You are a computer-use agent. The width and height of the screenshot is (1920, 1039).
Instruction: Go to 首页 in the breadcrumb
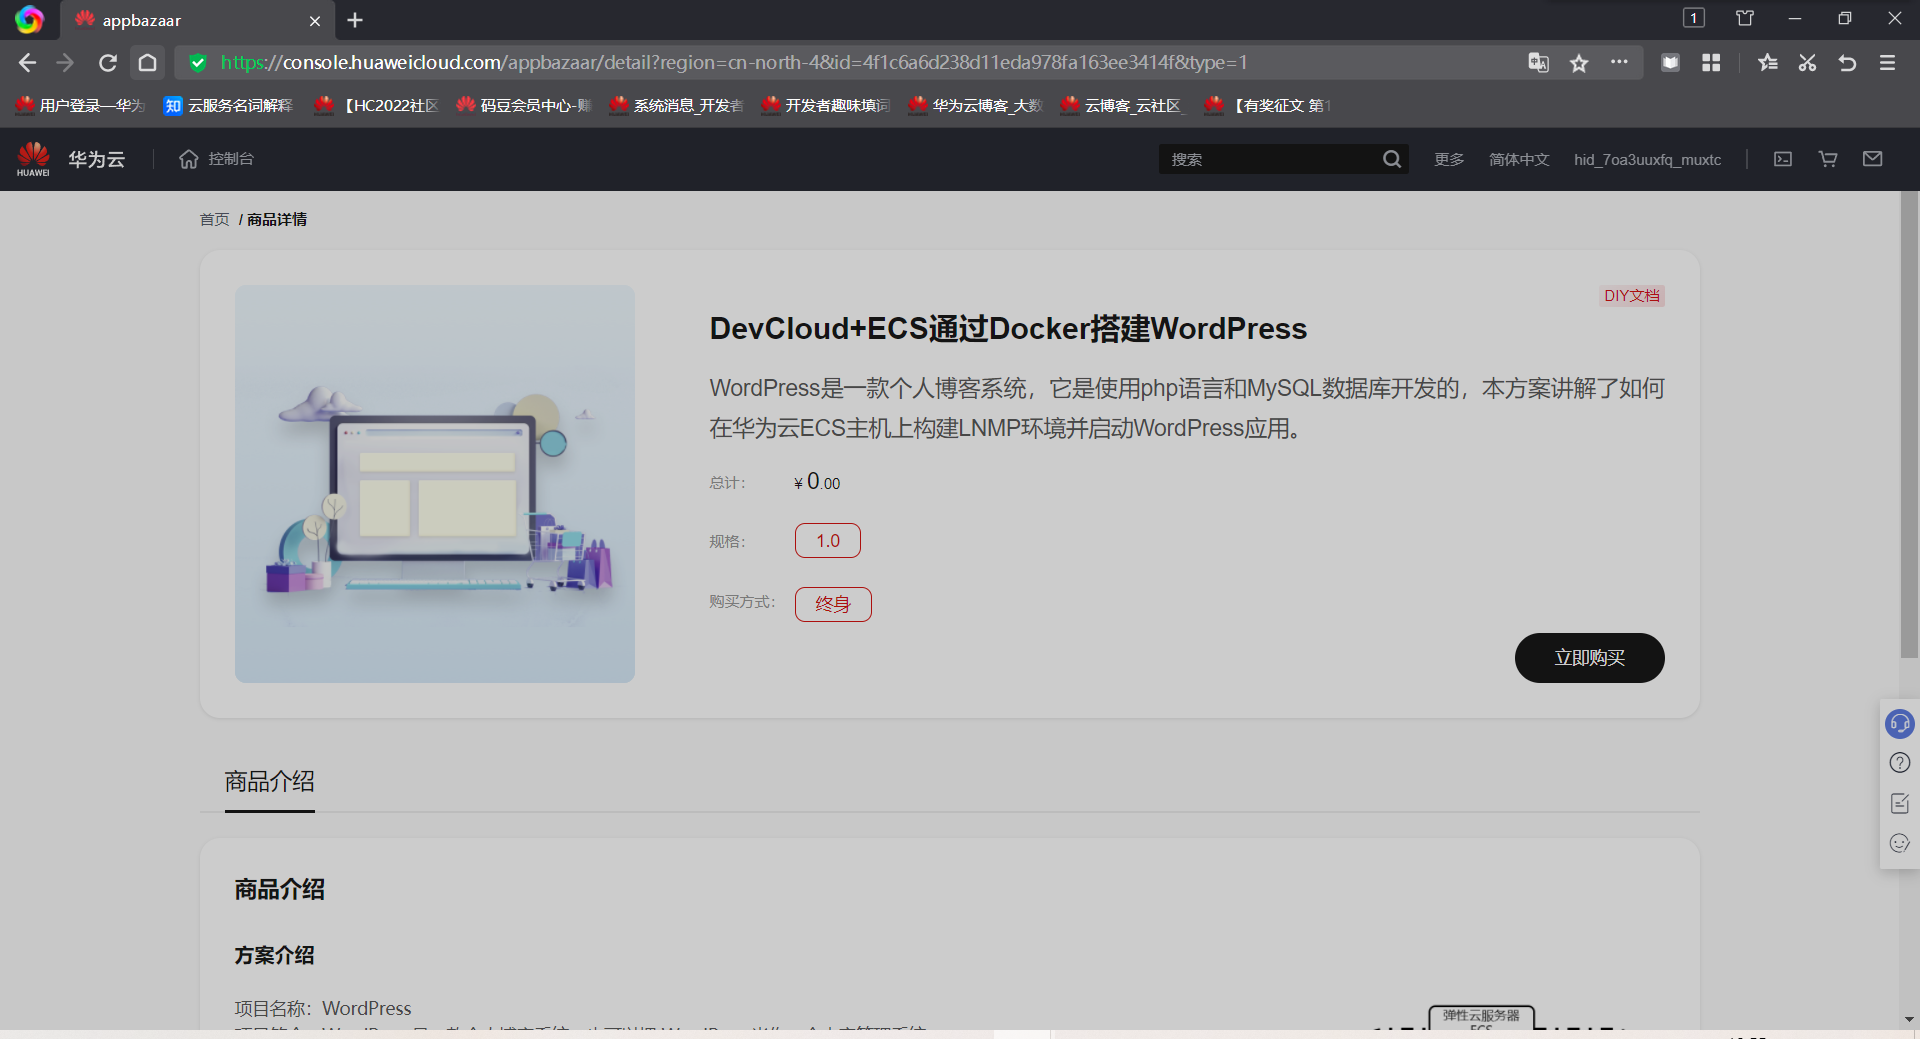click(x=214, y=220)
